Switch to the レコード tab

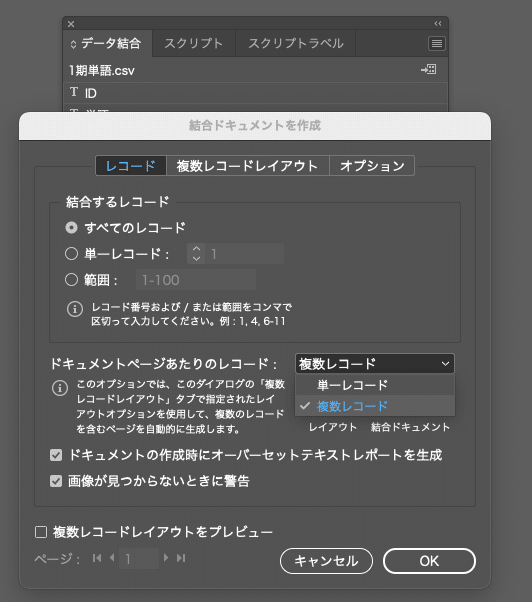coord(131,166)
